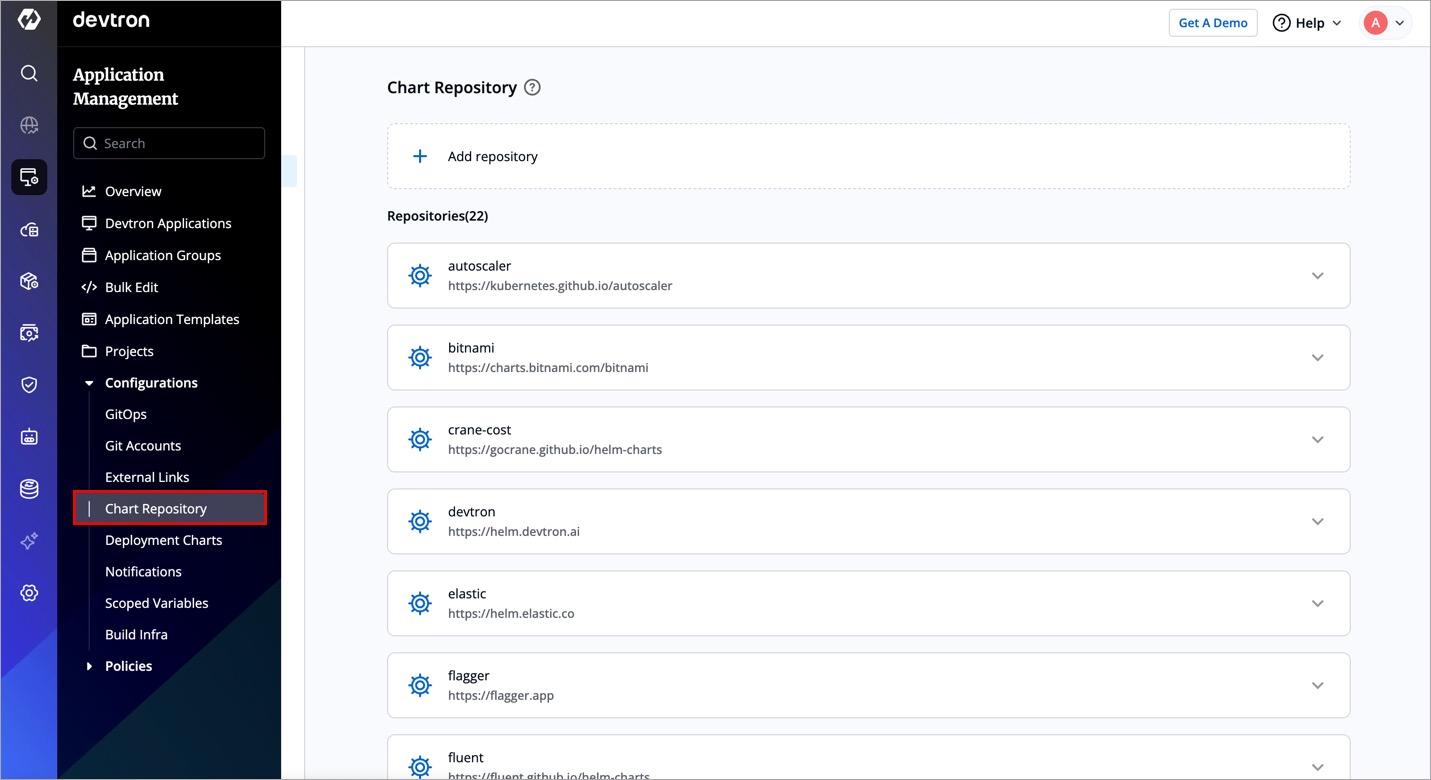Open the user avatar account menu
This screenshot has height=780, width=1431.
click(x=1386, y=23)
